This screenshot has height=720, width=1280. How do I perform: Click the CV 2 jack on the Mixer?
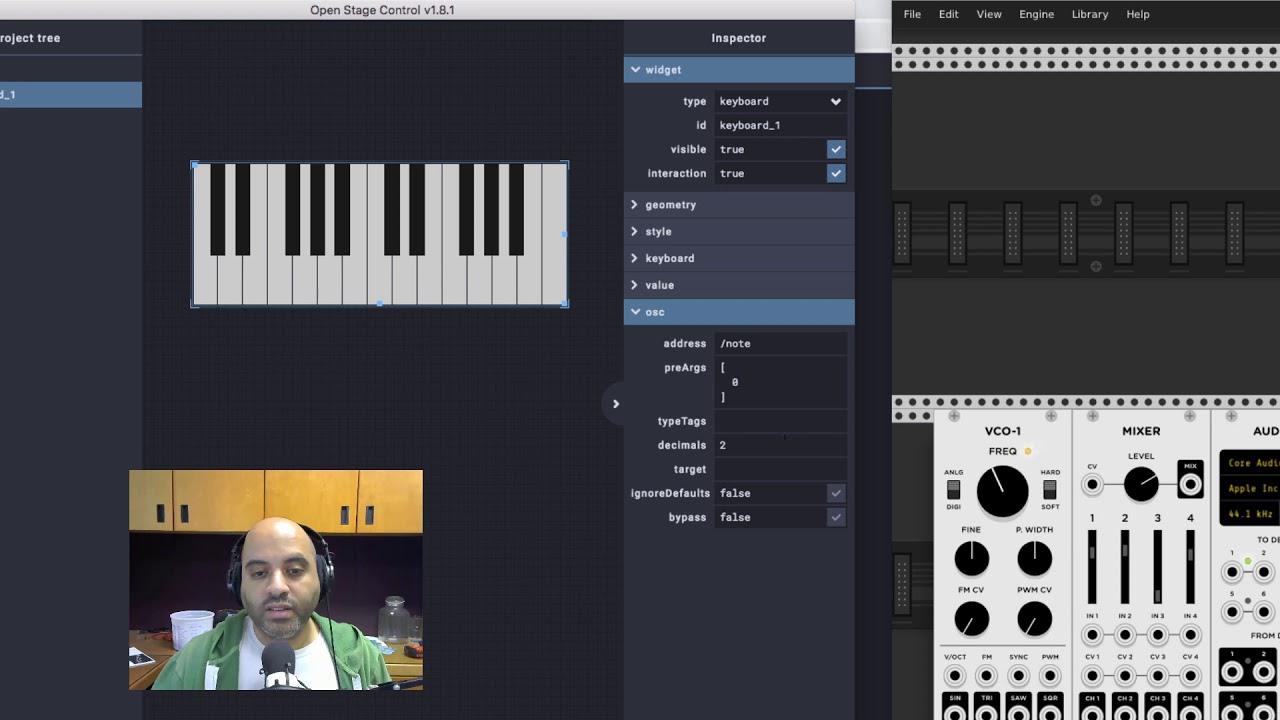pyautogui.click(x=1125, y=676)
